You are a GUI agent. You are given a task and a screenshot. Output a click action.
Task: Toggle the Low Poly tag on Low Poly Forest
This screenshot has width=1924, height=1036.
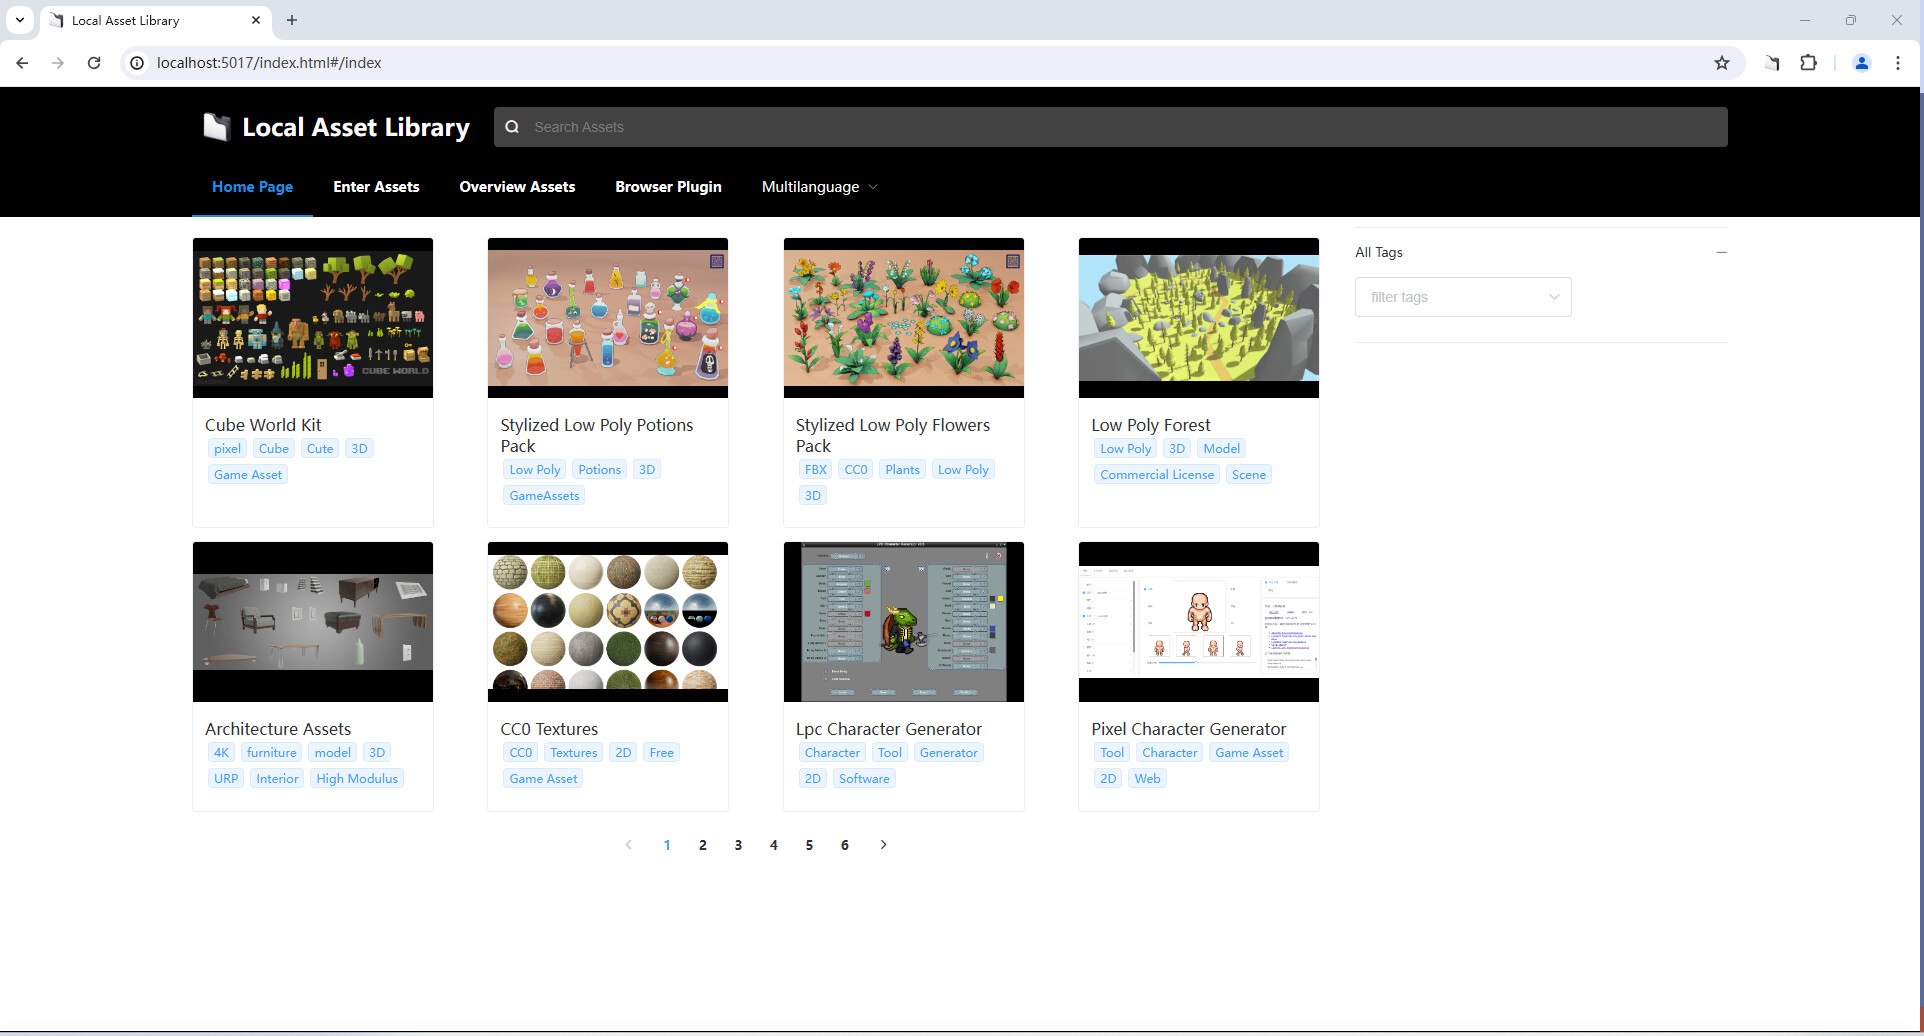pyautogui.click(x=1124, y=448)
